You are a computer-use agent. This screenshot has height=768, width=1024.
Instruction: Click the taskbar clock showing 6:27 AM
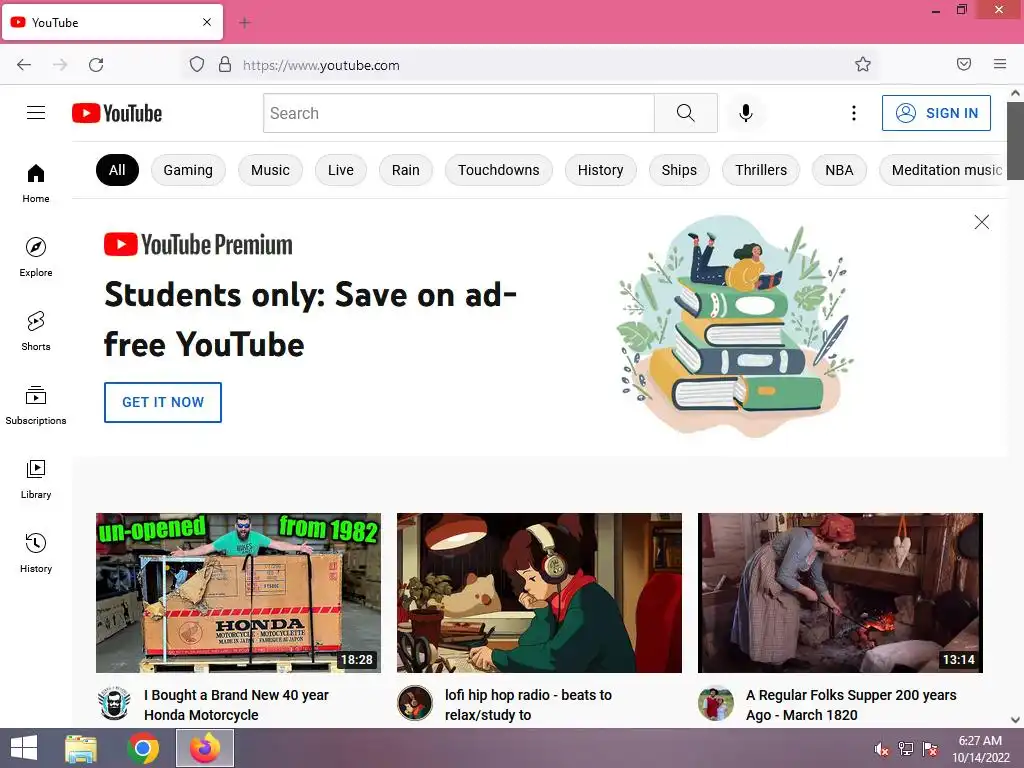980,749
